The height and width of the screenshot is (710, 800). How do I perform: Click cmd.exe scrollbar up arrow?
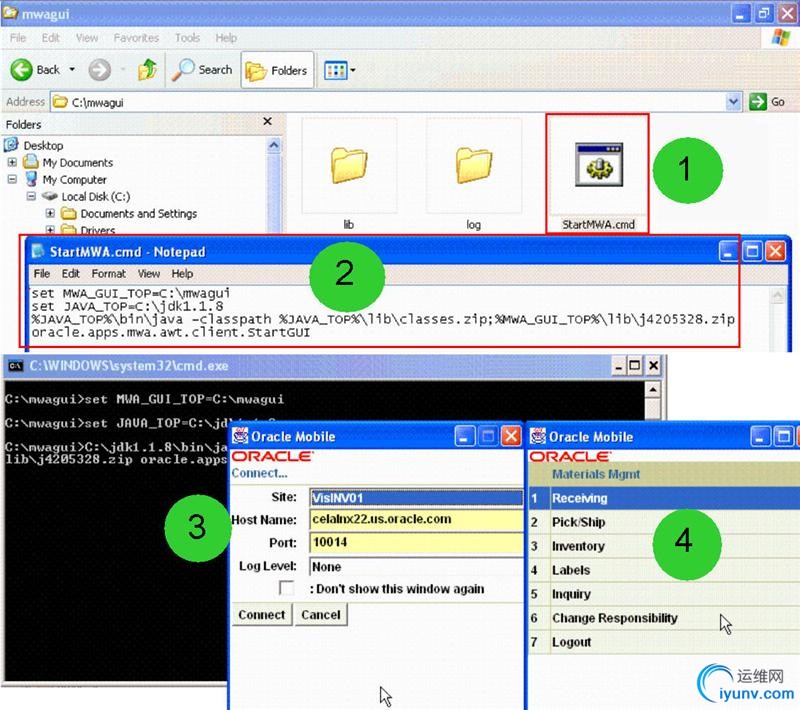[x=653, y=390]
